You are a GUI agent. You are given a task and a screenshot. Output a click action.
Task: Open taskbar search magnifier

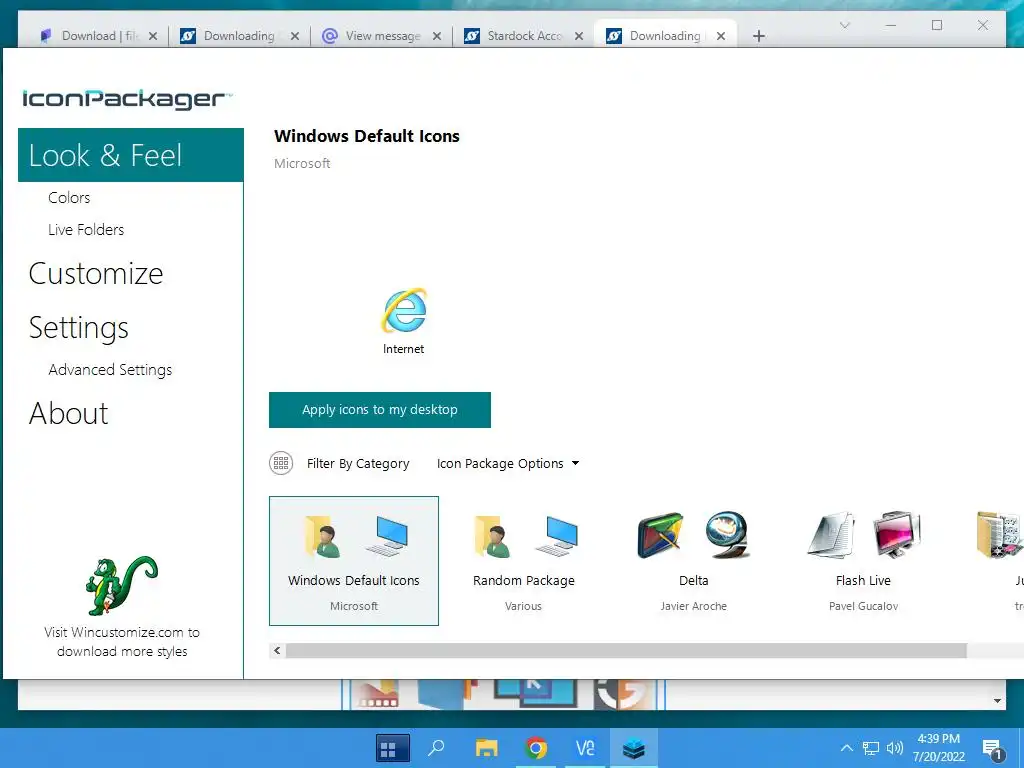pos(436,748)
